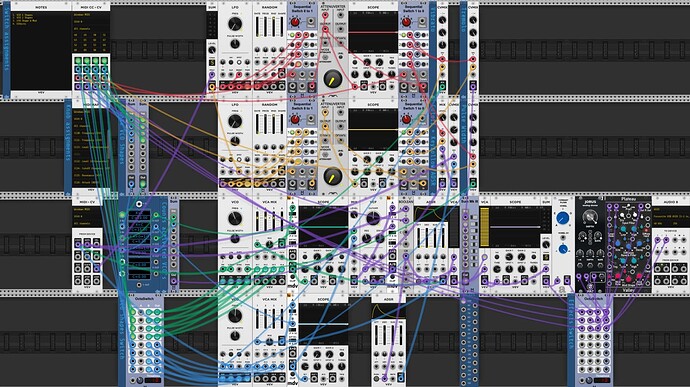Click the large Jomus depth knob

(590, 217)
